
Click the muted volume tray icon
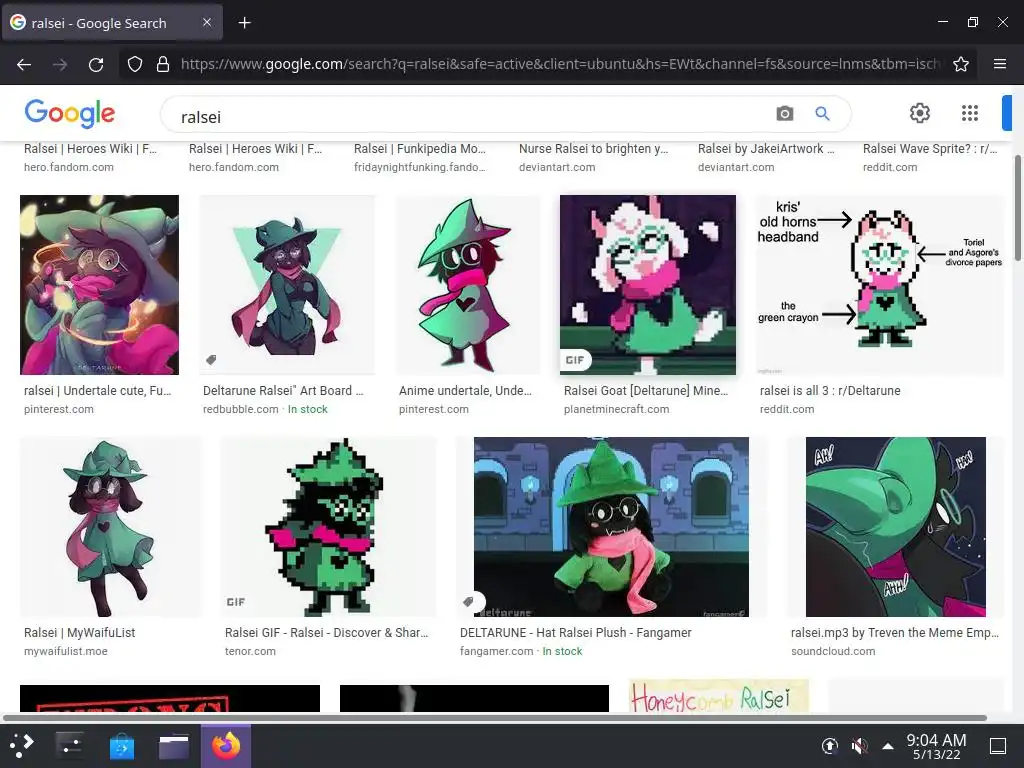pyautogui.click(x=859, y=745)
